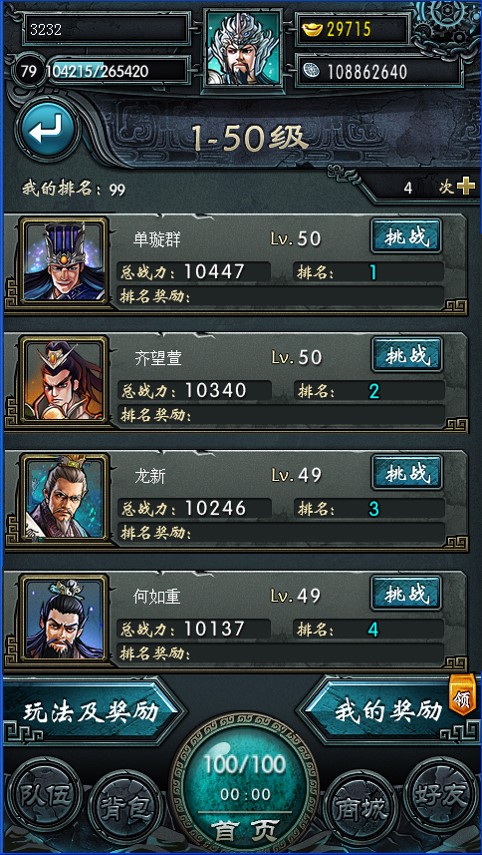View 龙新 portrait thumbnail
This screenshot has height=855, width=482.
[x=64, y=498]
